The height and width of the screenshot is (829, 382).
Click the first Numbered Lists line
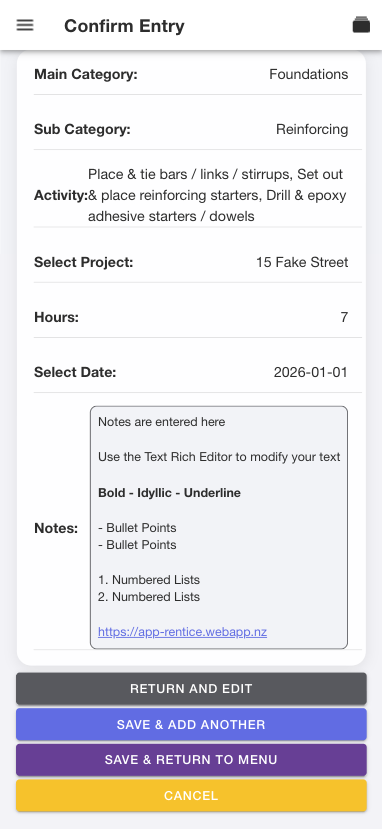coord(149,580)
